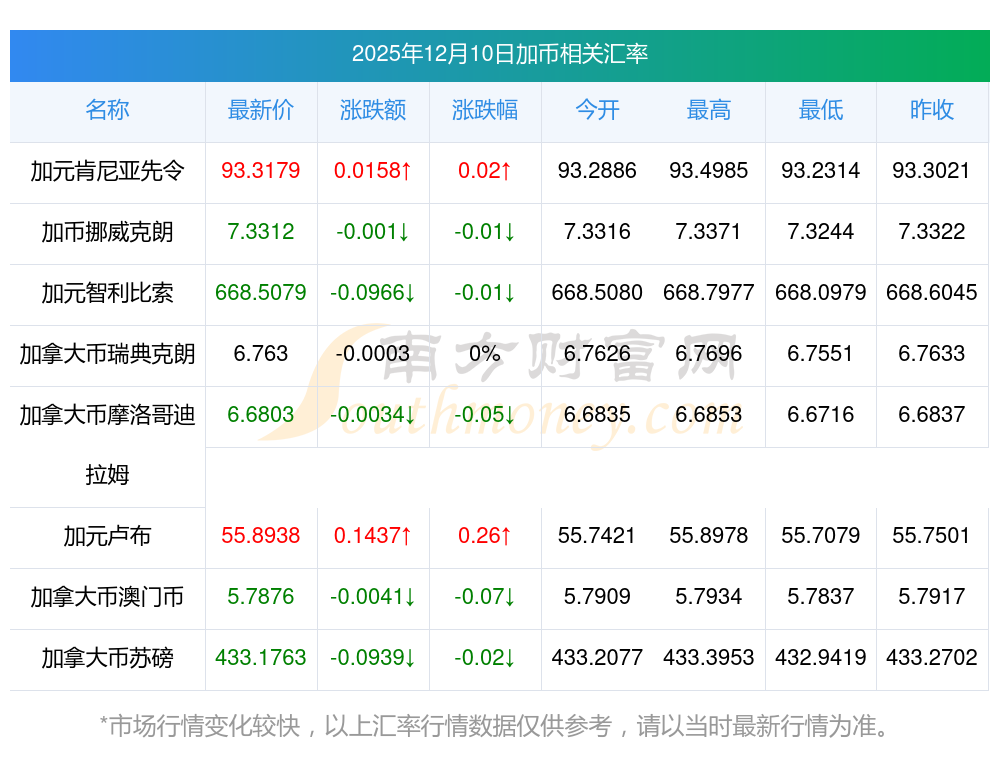Click latest price 7.3312
This screenshot has height=757, width=1000.
coord(261,232)
